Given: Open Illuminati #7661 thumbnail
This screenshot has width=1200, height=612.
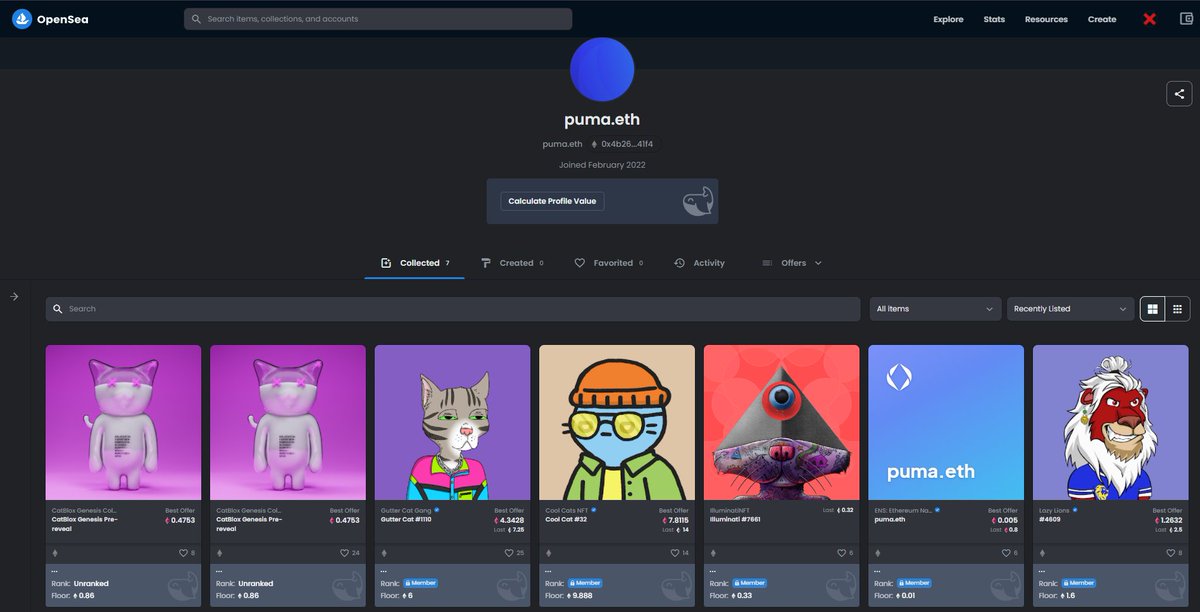Looking at the screenshot, I should pos(782,423).
